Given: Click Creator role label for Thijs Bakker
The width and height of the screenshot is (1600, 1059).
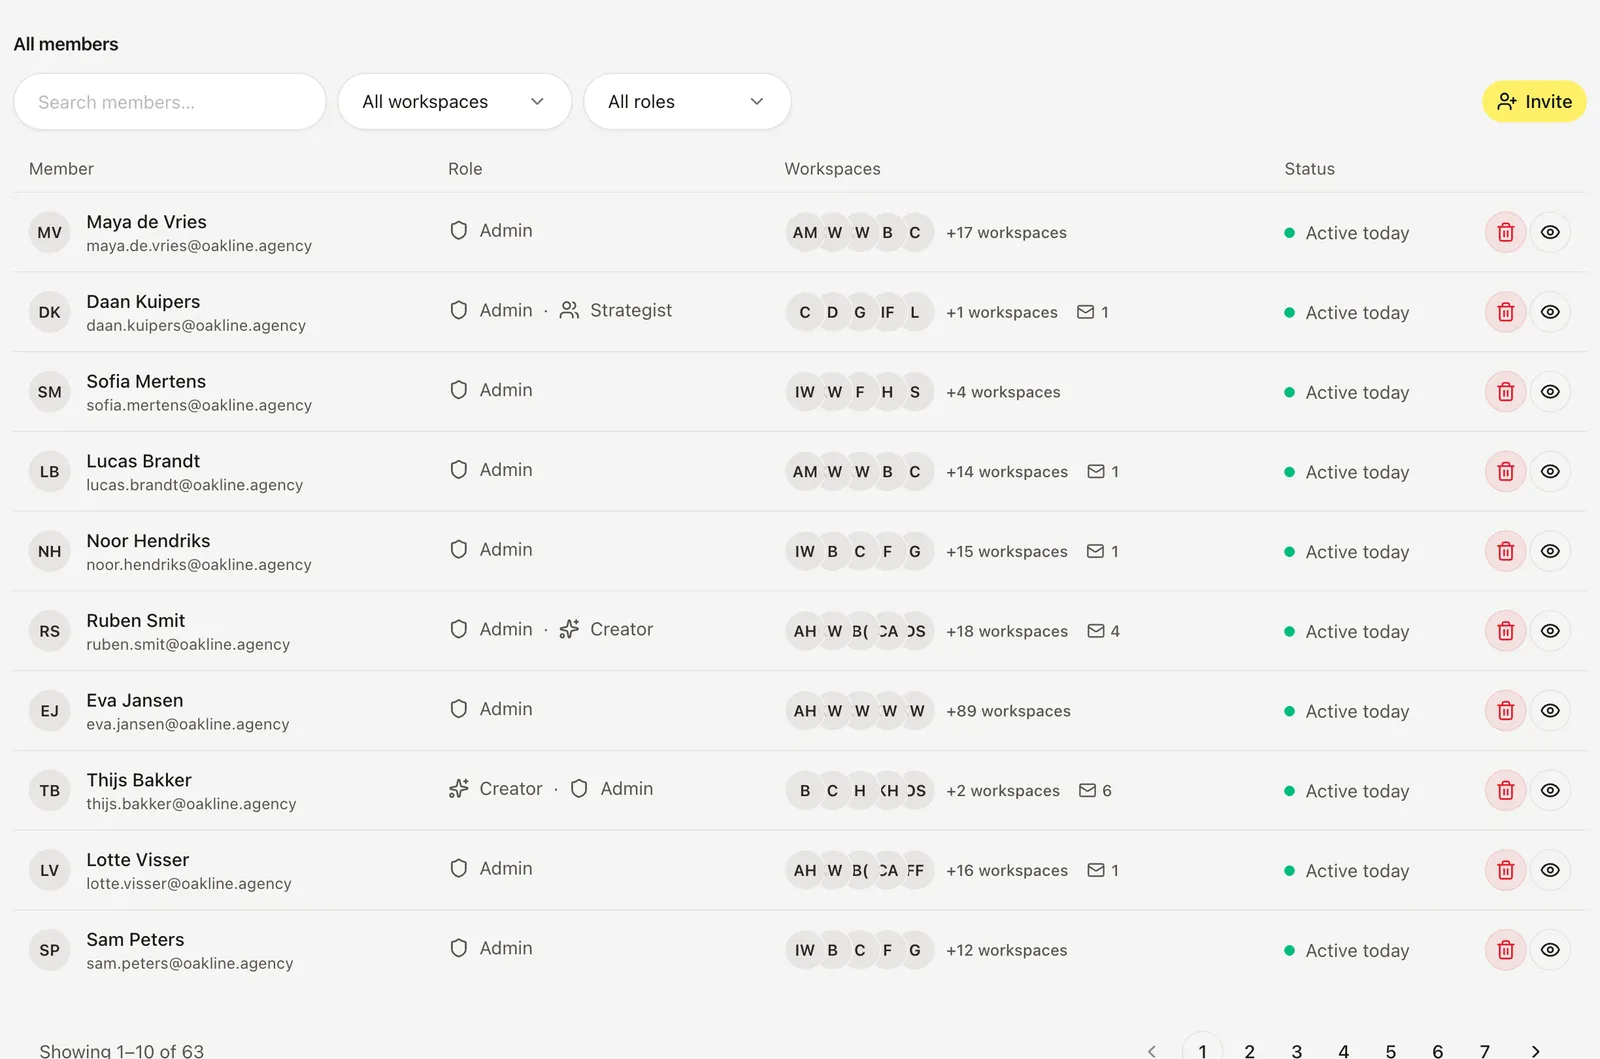Looking at the screenshot, I should click(511, 789).
